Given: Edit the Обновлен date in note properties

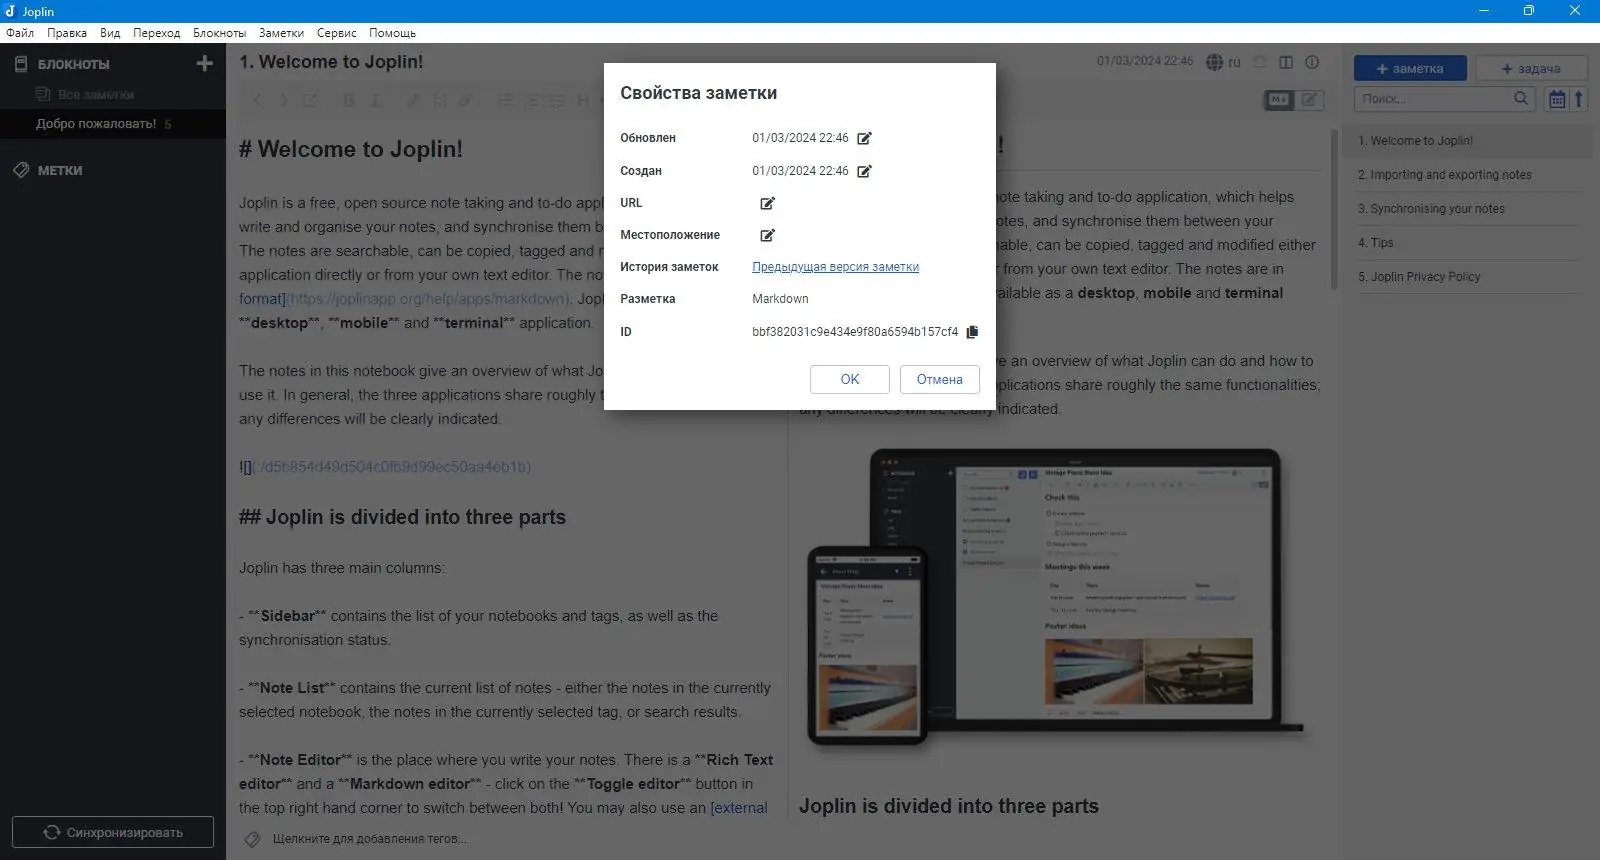Looking at the screenshot, I should point(865,138).
